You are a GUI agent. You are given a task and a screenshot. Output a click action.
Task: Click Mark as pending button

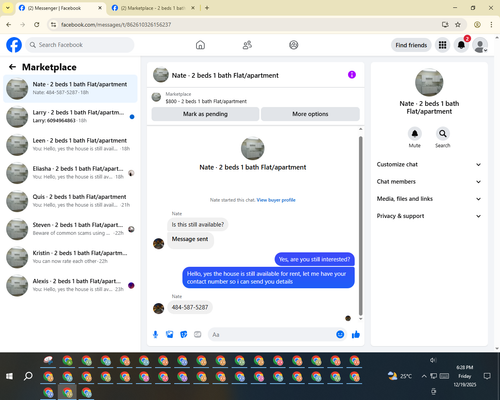[205, 114]
